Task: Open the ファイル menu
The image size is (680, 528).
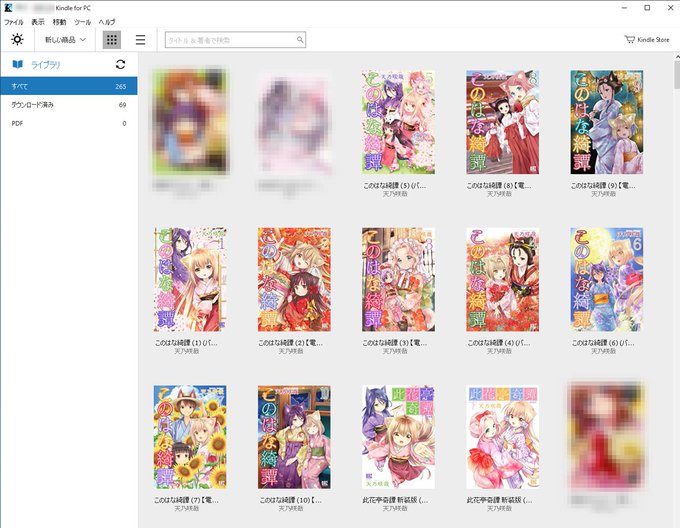Action: coord(13,22)
